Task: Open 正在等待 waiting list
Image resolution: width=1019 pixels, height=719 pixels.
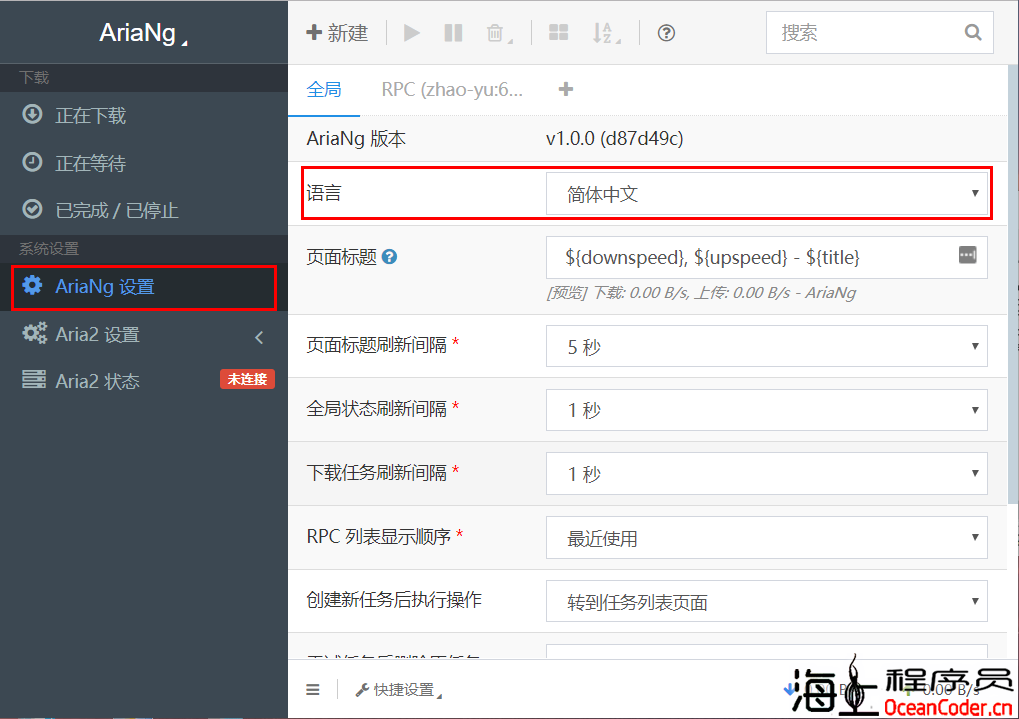Action: pos(143,163)
